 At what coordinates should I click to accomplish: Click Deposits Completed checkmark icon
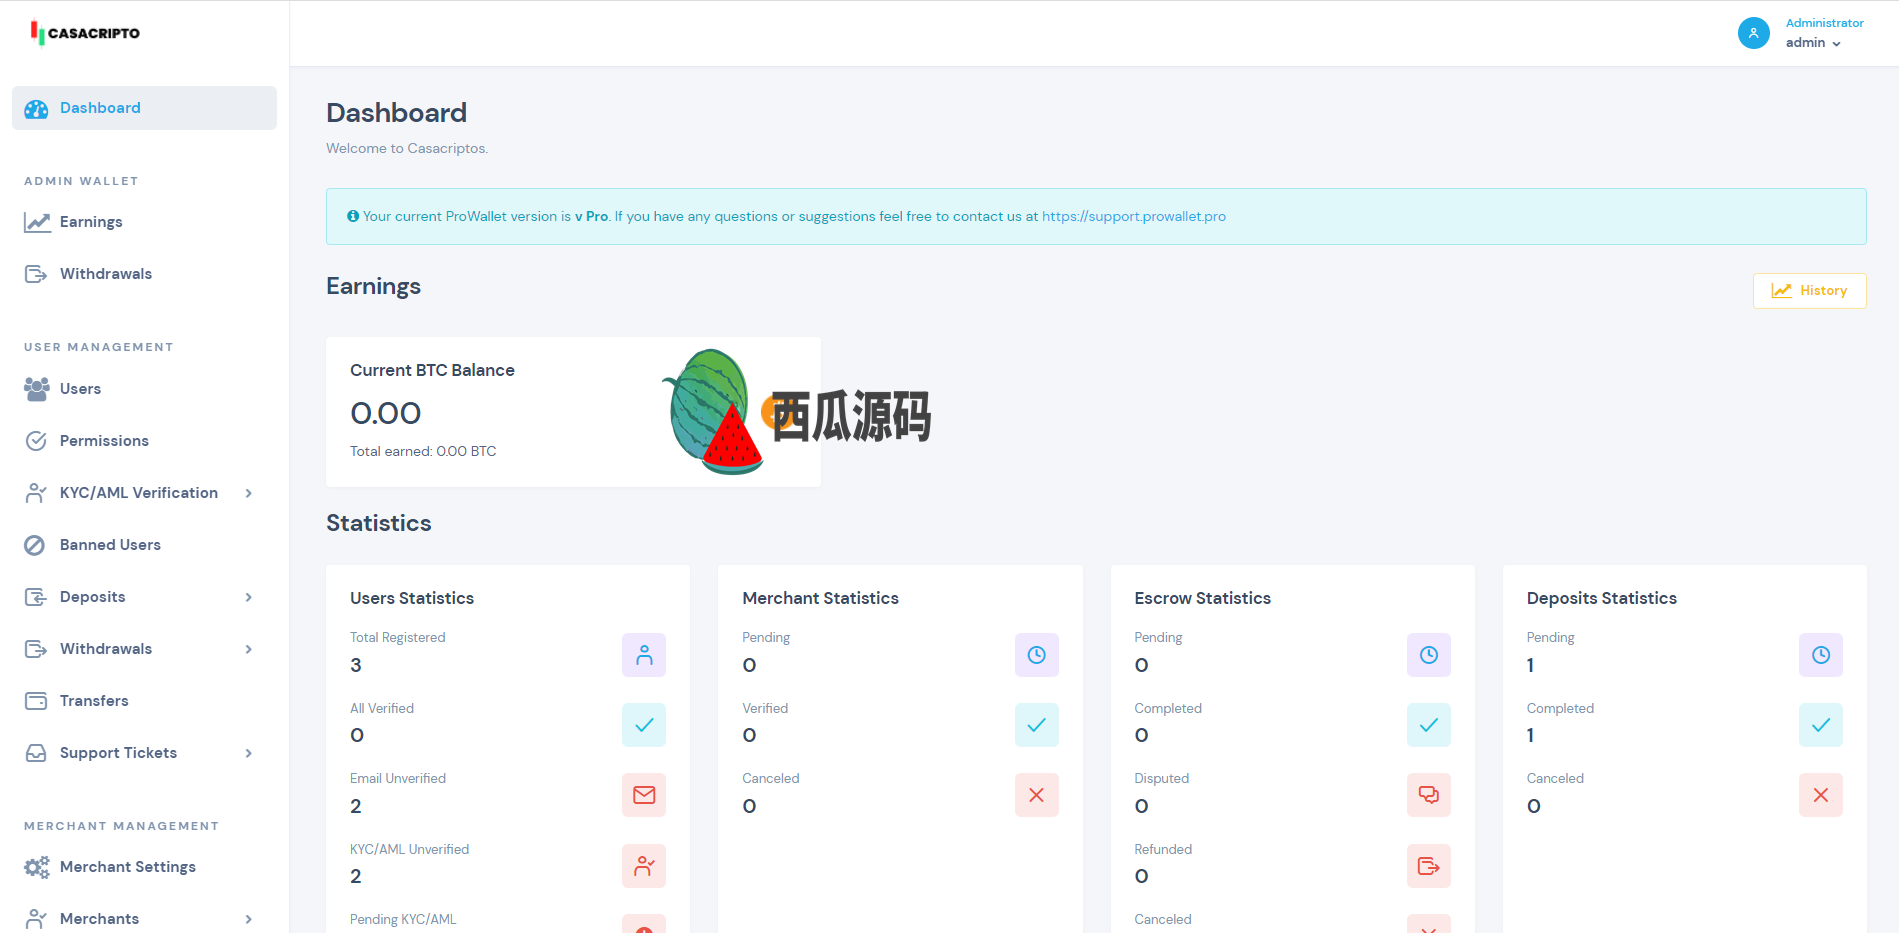coord(1821,725)
